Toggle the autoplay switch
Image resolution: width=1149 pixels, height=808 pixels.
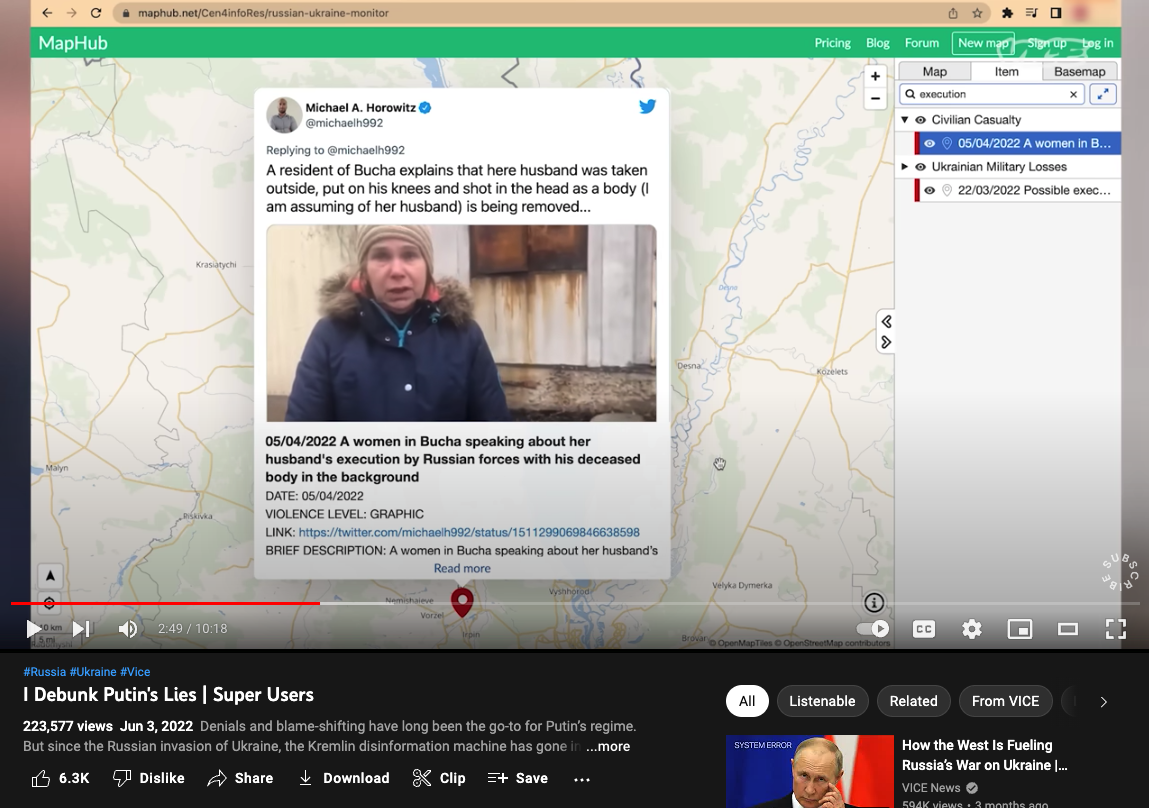click(873, 629)
